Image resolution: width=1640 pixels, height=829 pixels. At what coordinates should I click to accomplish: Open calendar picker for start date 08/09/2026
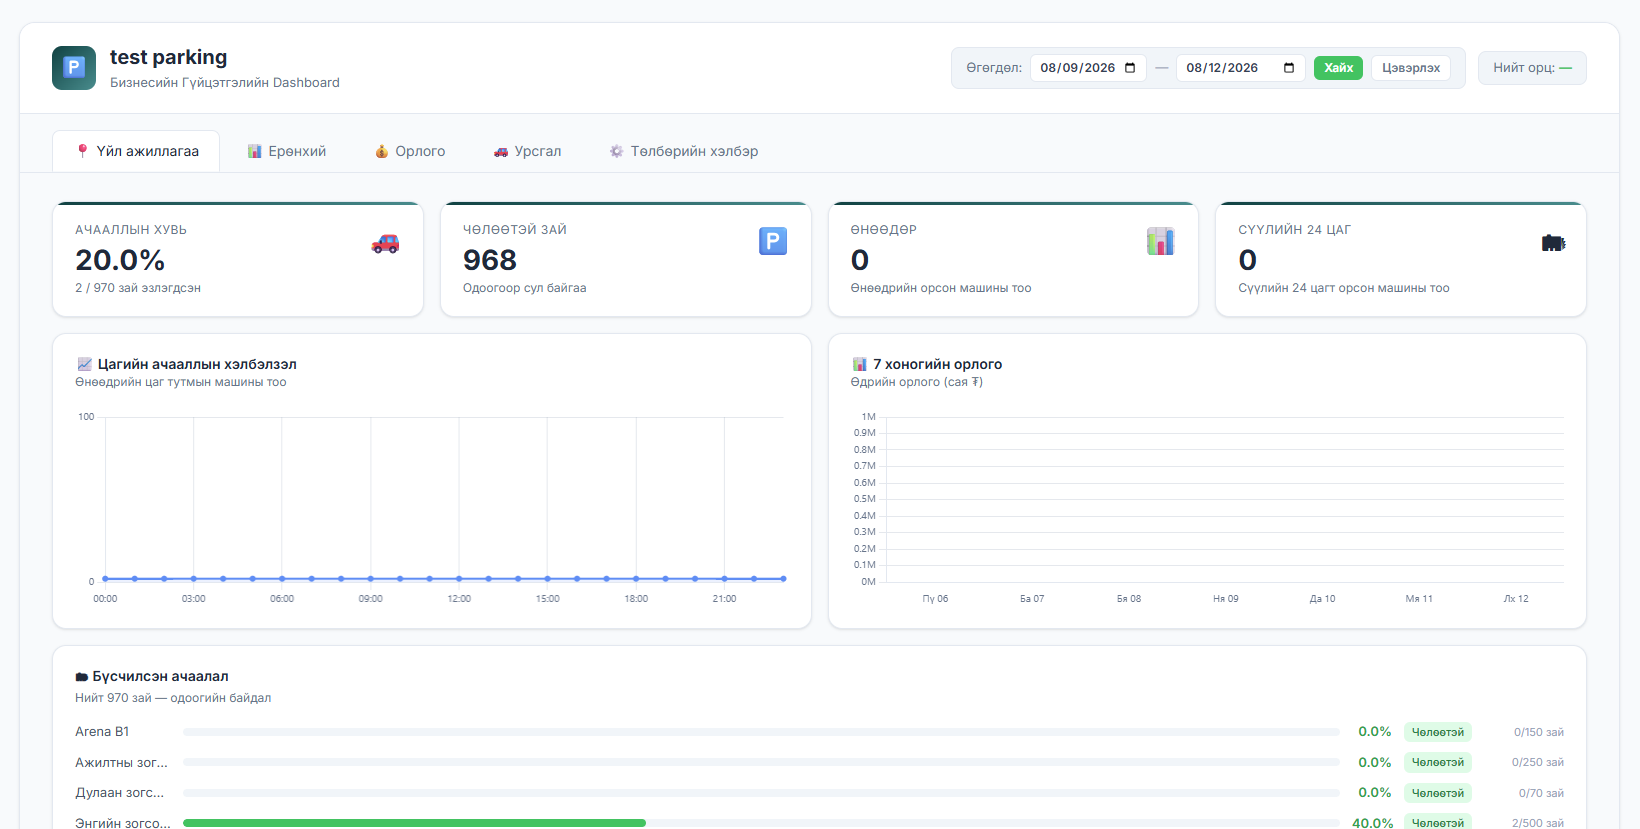point(1130,68)
